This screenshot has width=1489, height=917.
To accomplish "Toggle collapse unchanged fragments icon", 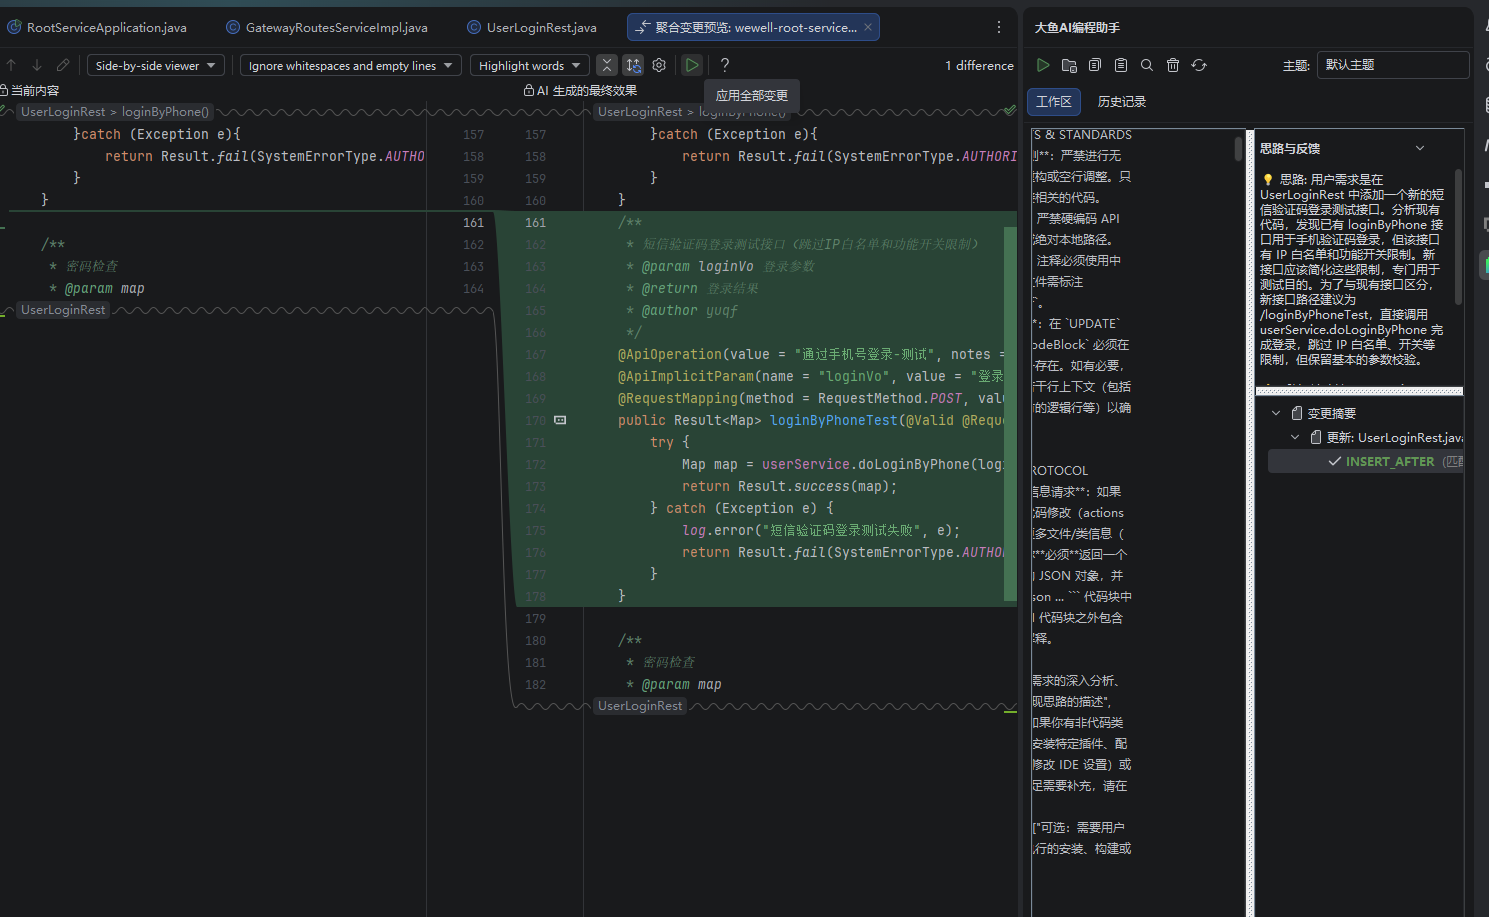I will click(x=607, y=65).
